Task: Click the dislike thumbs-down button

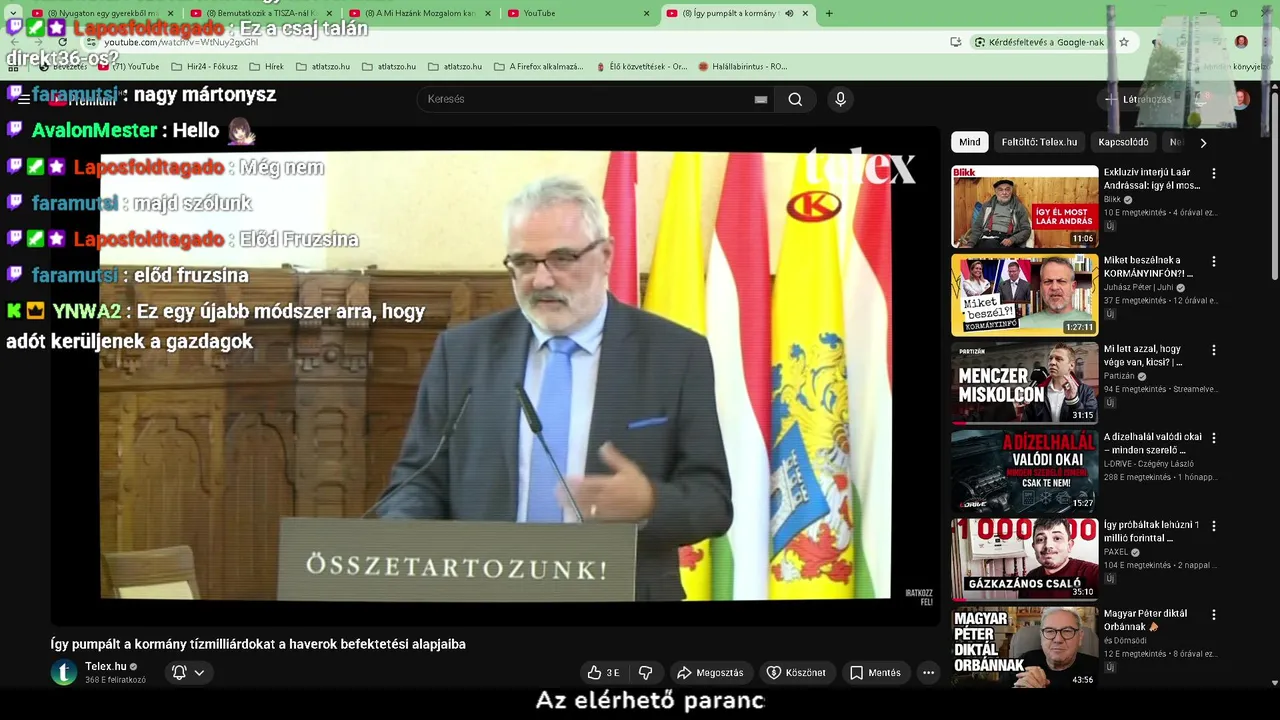Action: [x=645, y=673]
